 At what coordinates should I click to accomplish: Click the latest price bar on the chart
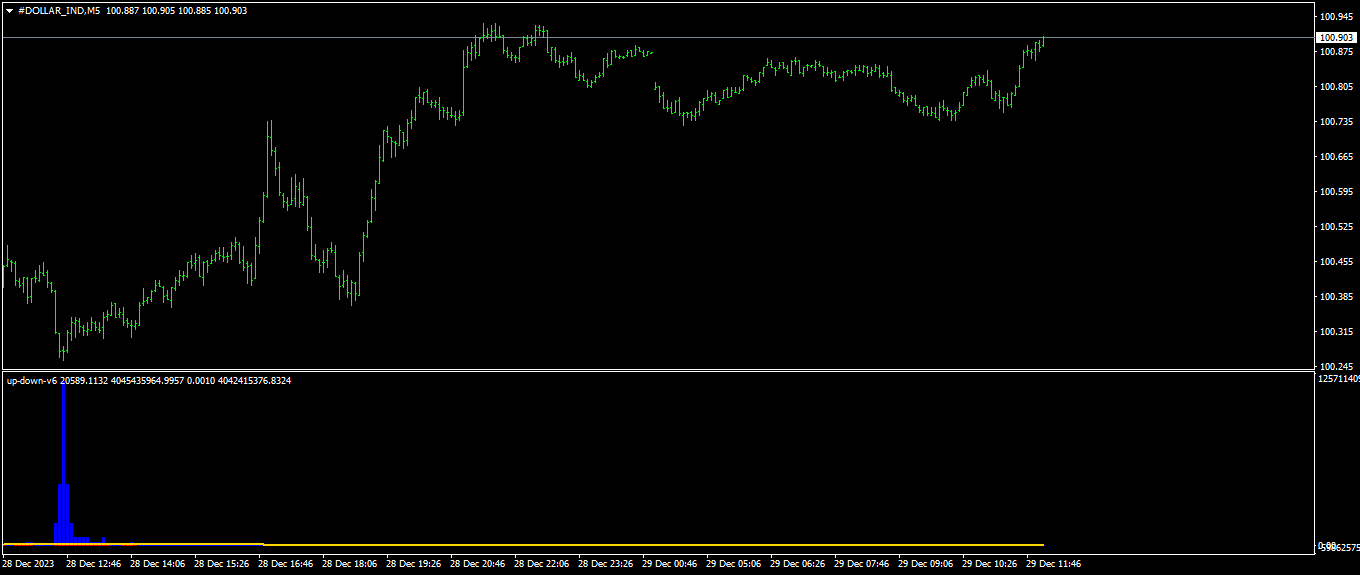pyautogui.click(x=1043, y=41)
